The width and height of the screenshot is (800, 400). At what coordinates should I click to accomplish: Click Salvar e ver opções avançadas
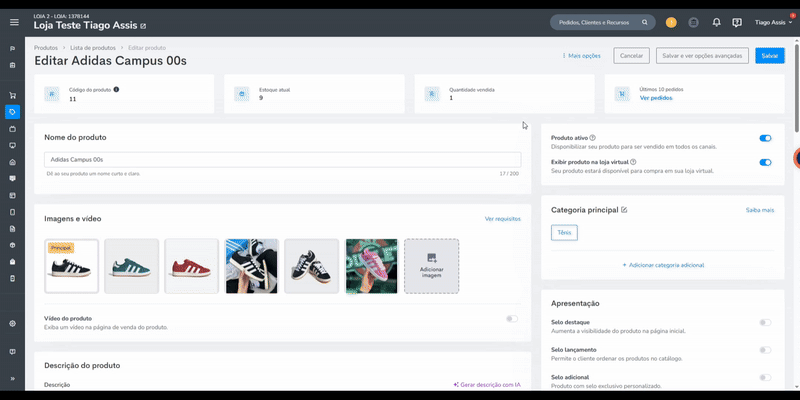(702, 56)
